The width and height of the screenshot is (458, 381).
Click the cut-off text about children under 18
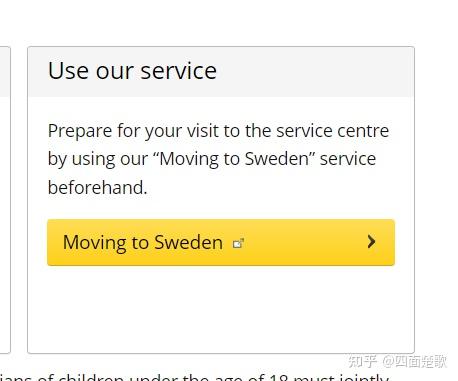coord(194,377)
